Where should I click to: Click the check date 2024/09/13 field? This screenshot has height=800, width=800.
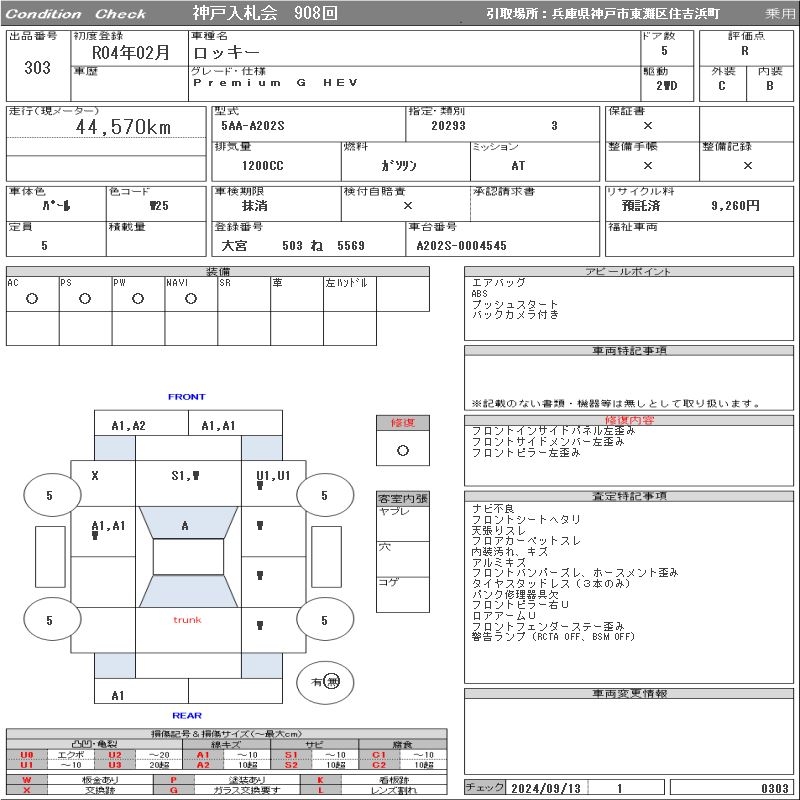tap(546, 788)
